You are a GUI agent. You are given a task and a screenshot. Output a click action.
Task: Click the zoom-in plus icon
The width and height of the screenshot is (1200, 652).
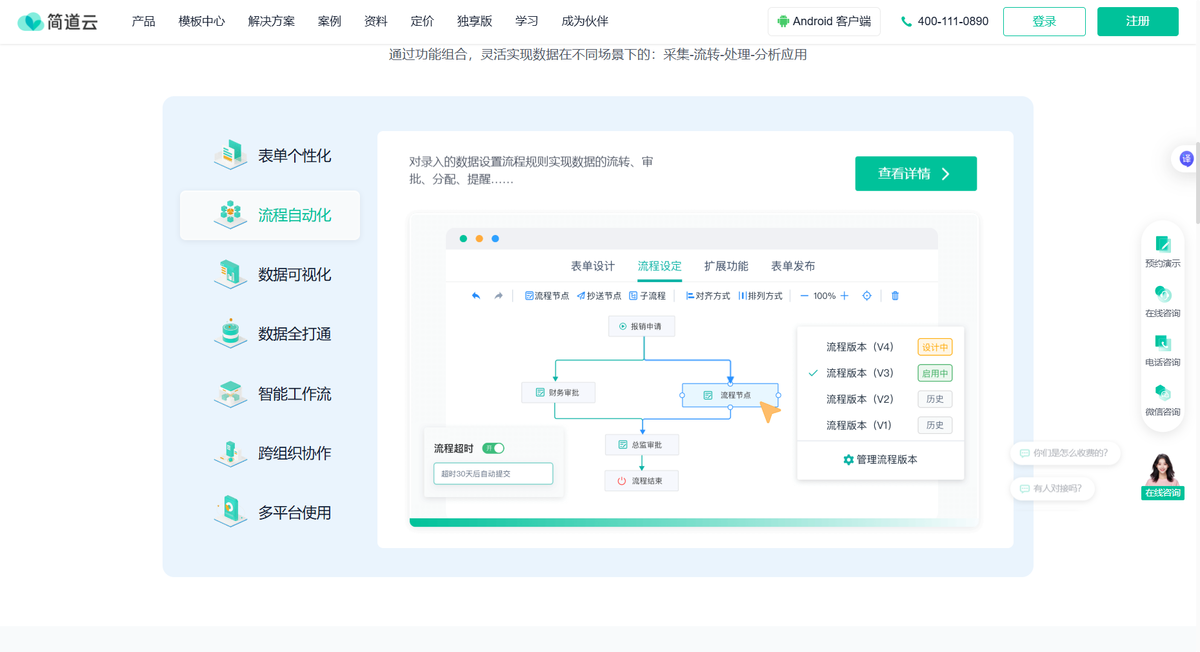(844, 296)
